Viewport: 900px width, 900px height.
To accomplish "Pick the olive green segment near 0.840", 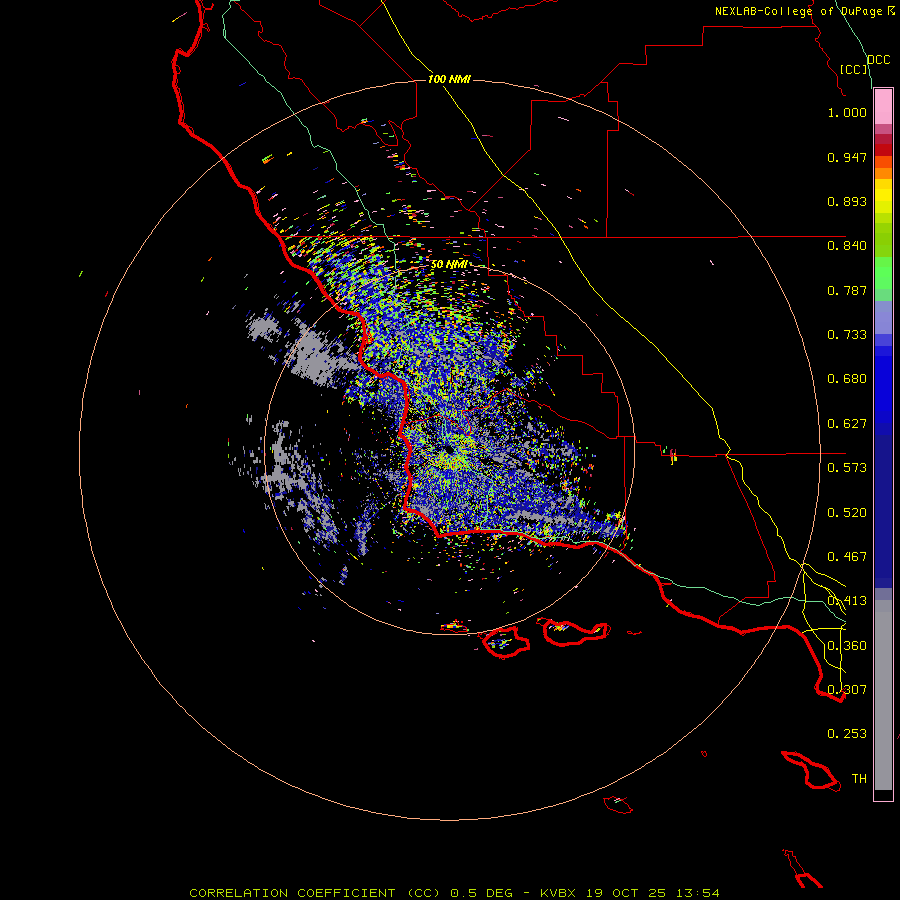I will tap(883, 240).
